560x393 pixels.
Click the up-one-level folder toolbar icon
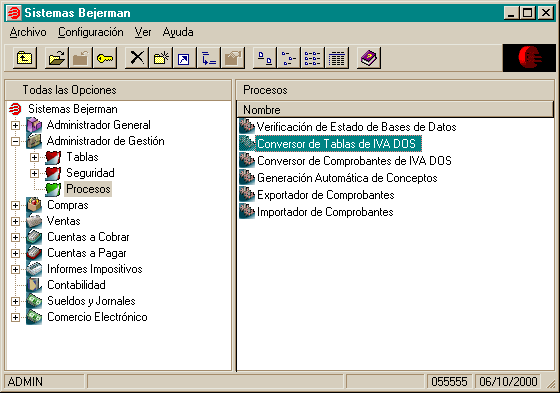tap(25, 58)
